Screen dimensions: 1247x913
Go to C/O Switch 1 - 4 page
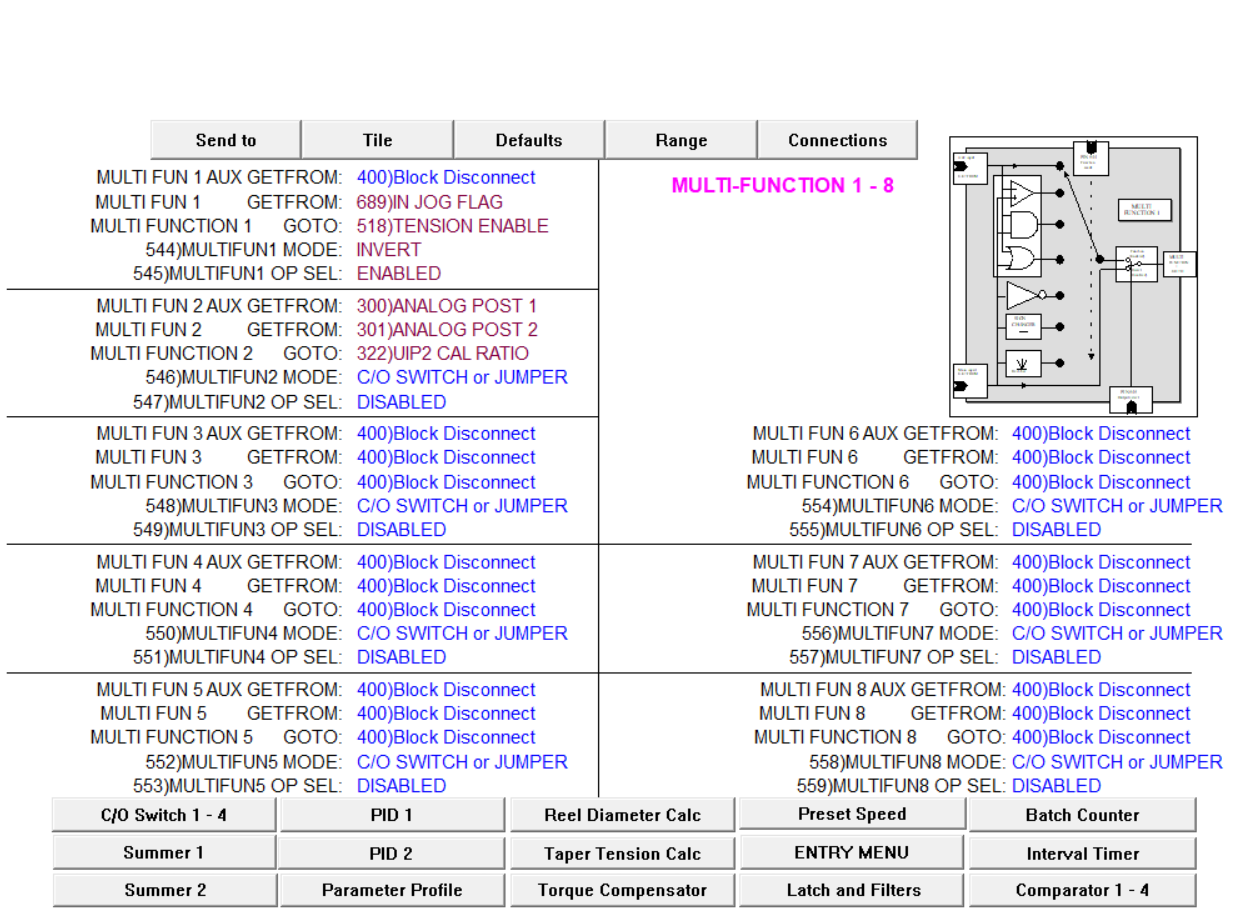[x=164, y=815]
